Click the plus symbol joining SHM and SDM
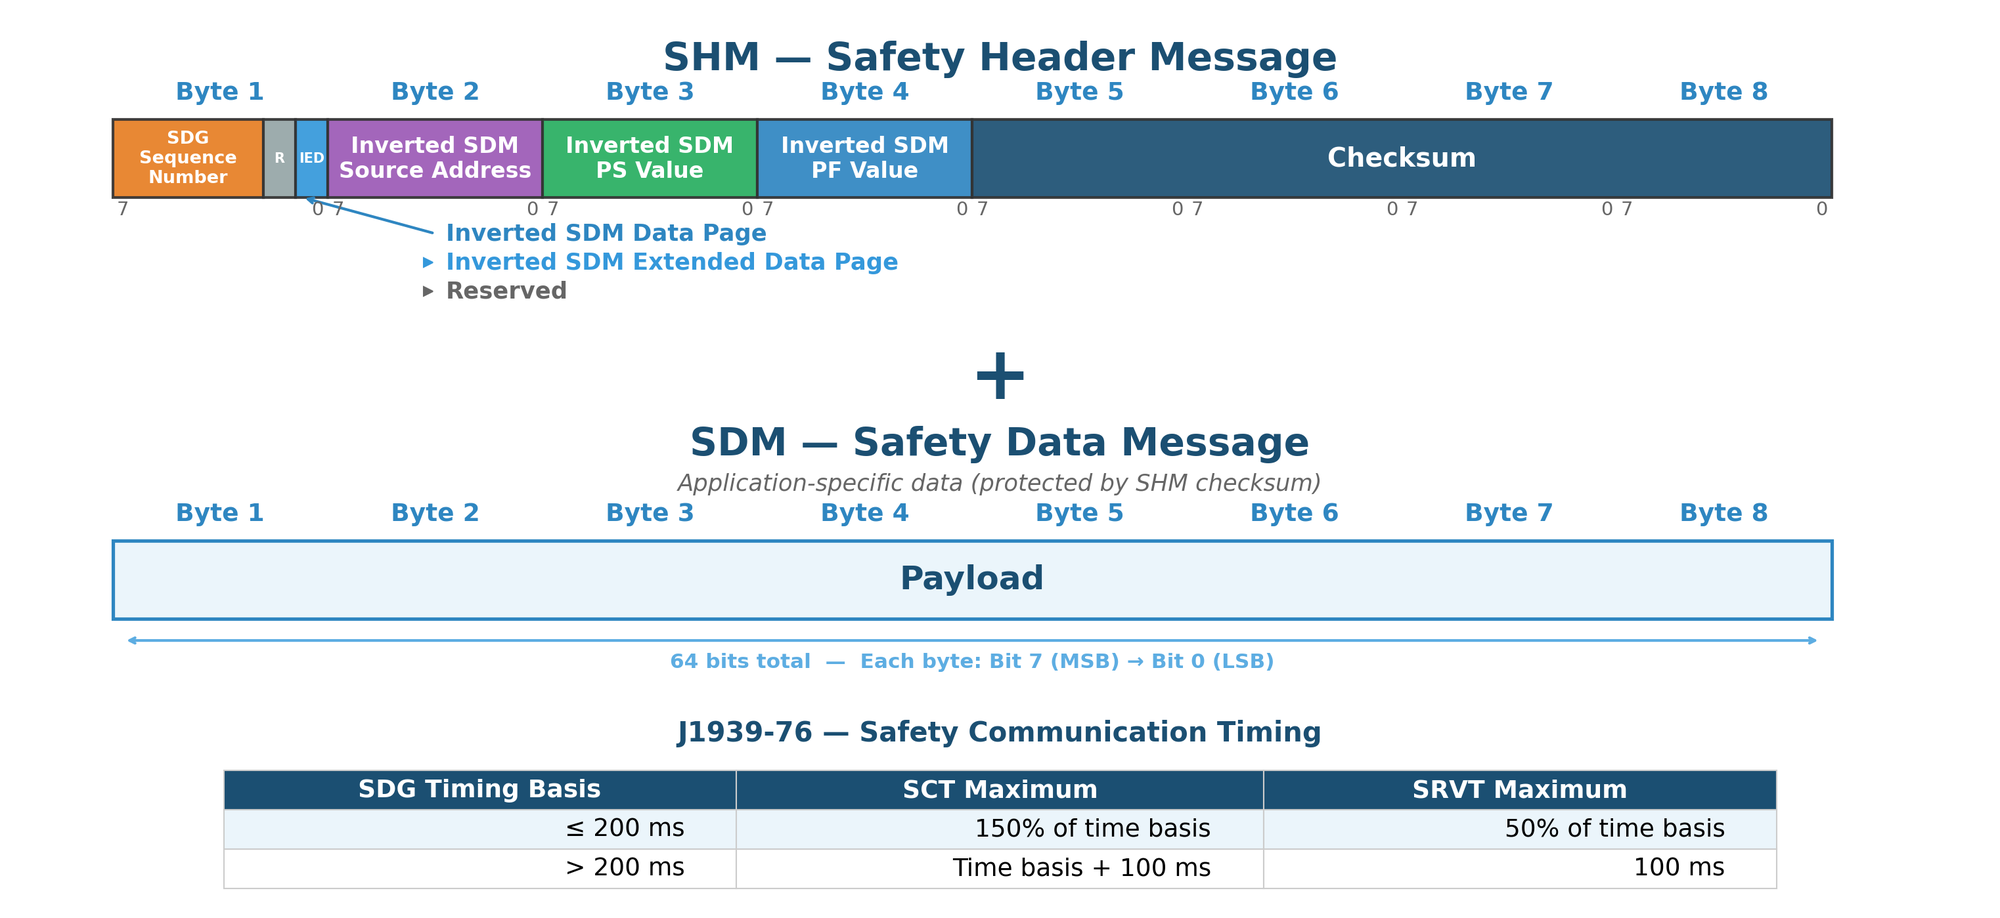 click(1000, 375)
